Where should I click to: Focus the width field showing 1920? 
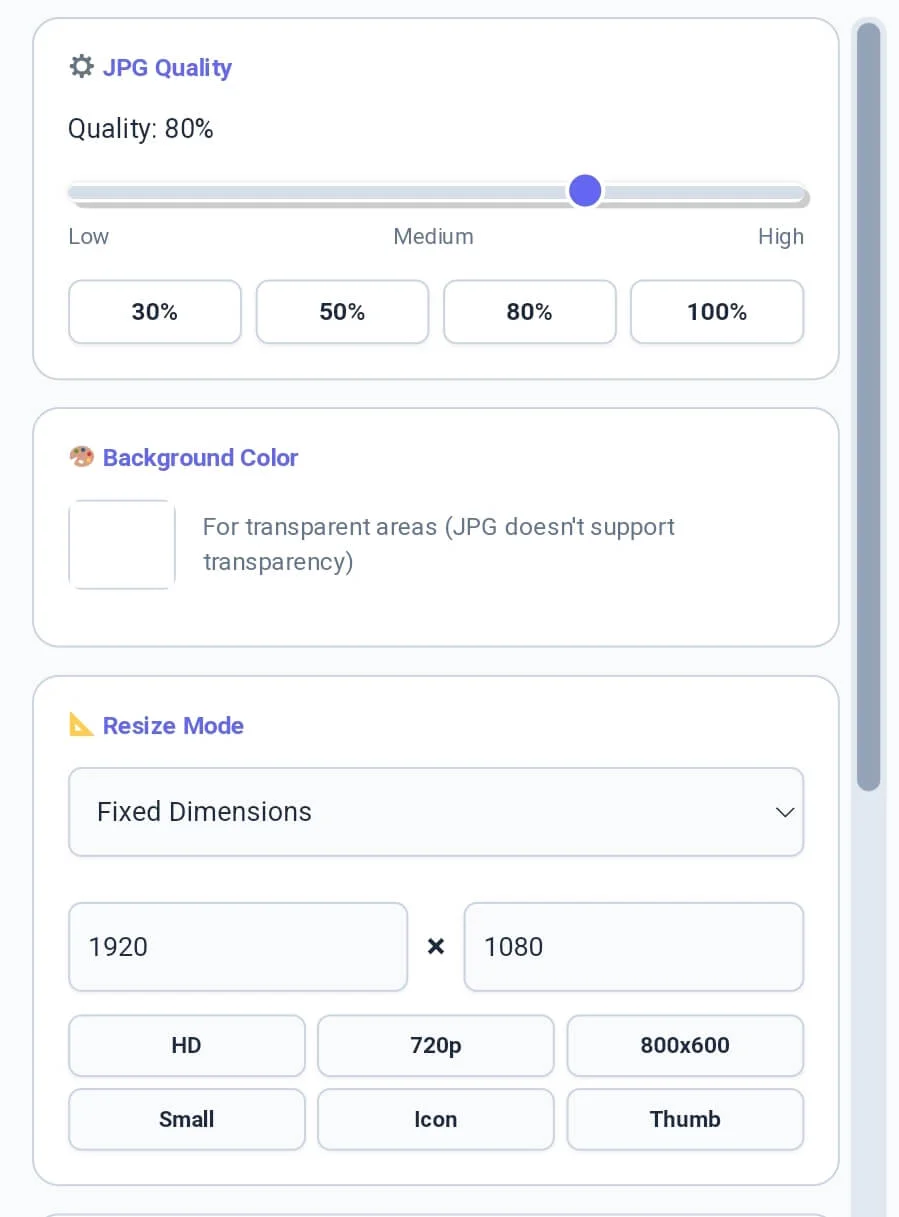[238, 947]
